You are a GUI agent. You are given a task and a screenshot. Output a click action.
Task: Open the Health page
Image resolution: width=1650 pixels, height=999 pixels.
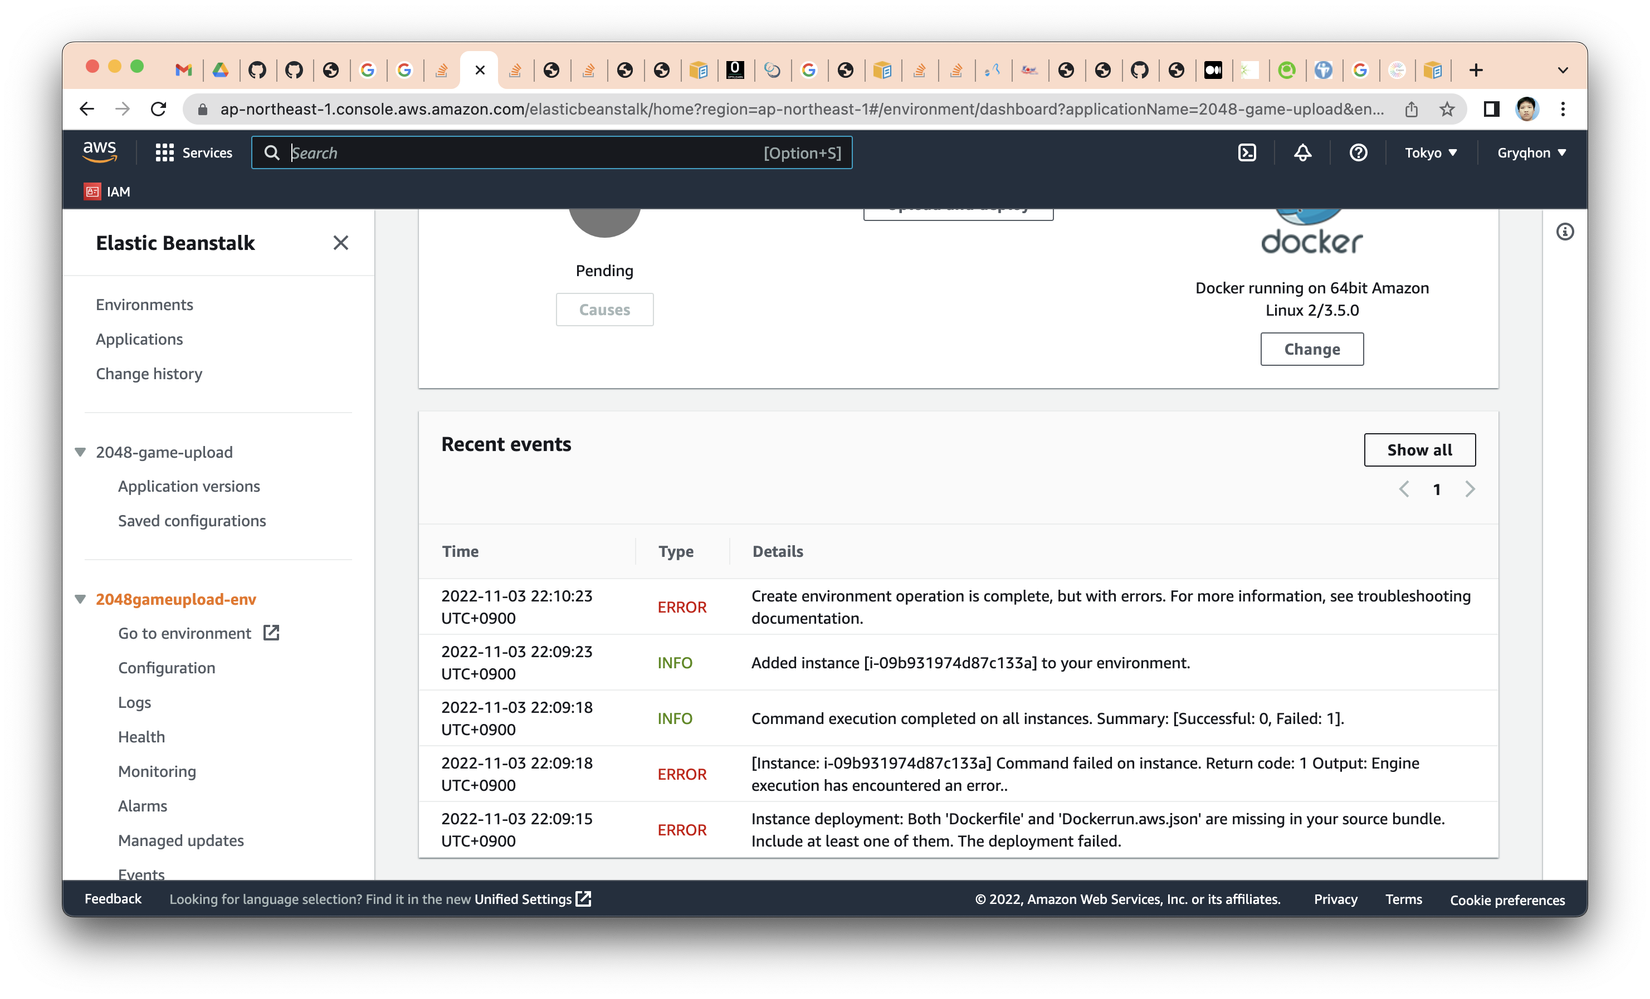point(142,737)
